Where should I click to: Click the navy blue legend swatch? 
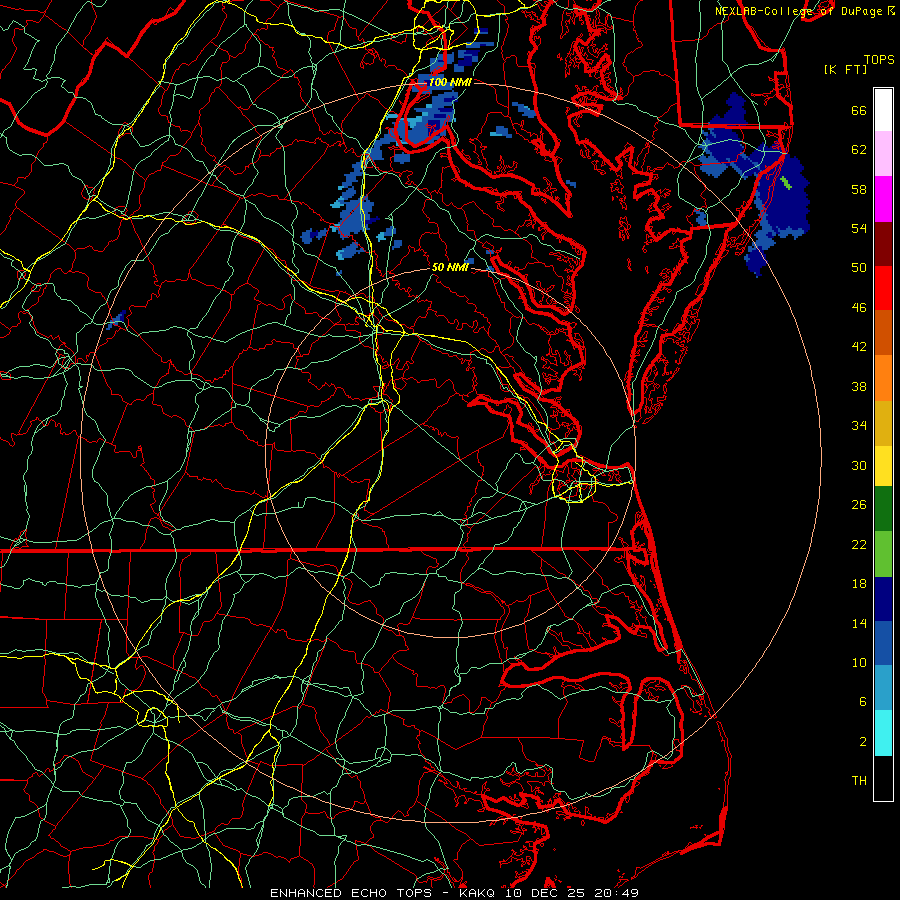point(883,599)
